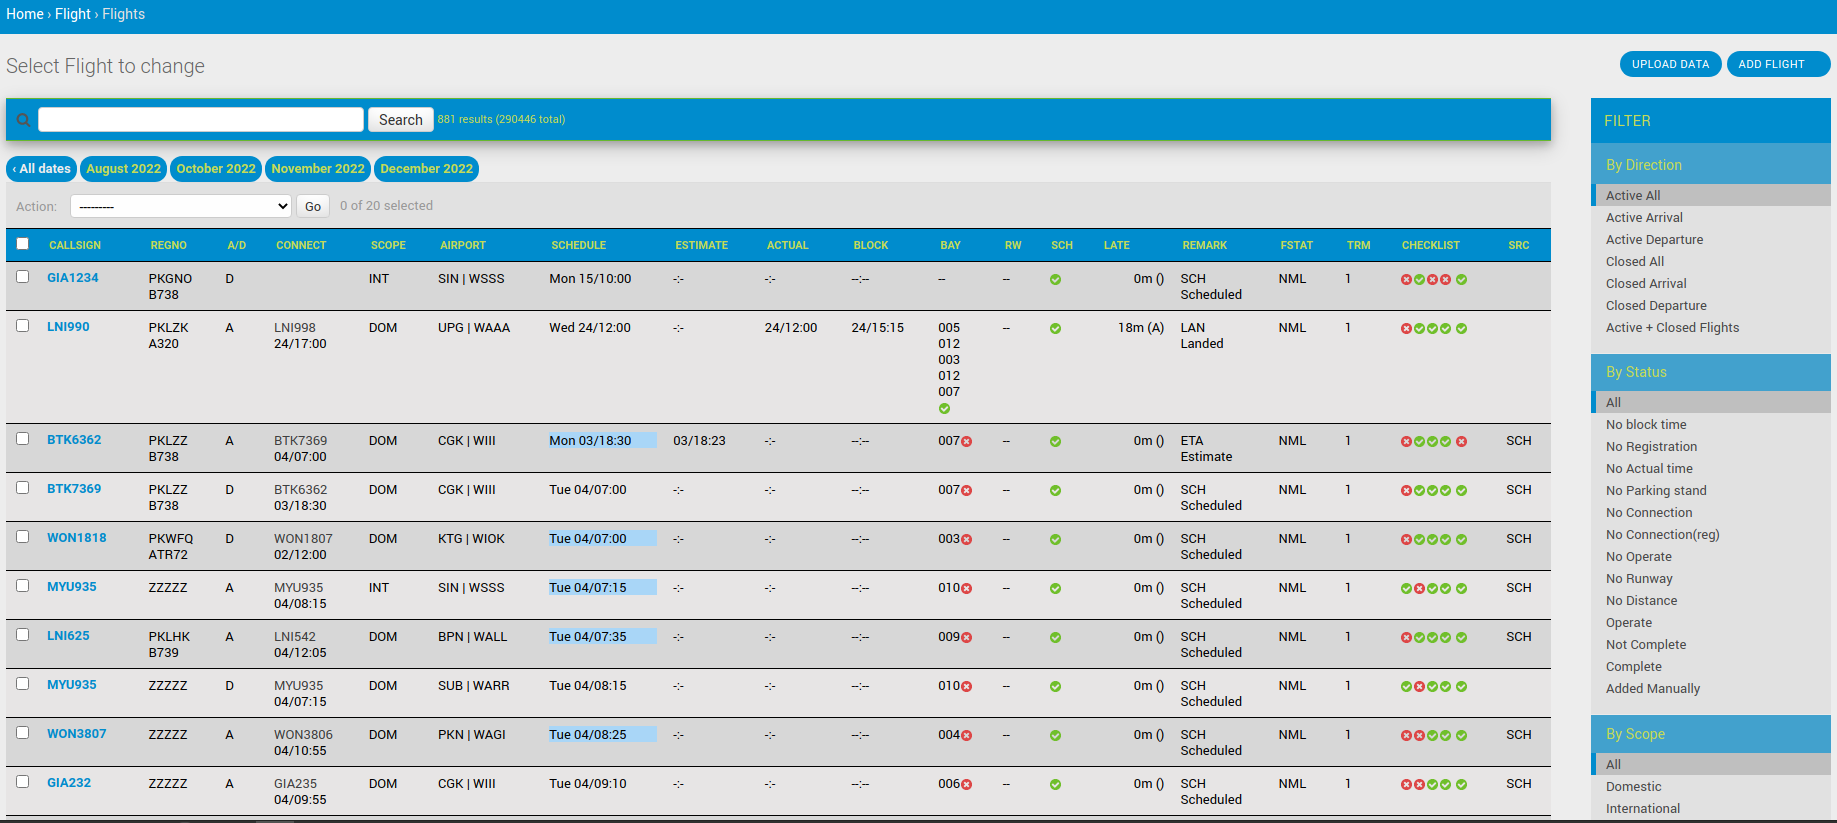Sort table by SCHEDULE column header
Screen dimensions: 1837x823
pyautogui.click(x=578, y=245)
